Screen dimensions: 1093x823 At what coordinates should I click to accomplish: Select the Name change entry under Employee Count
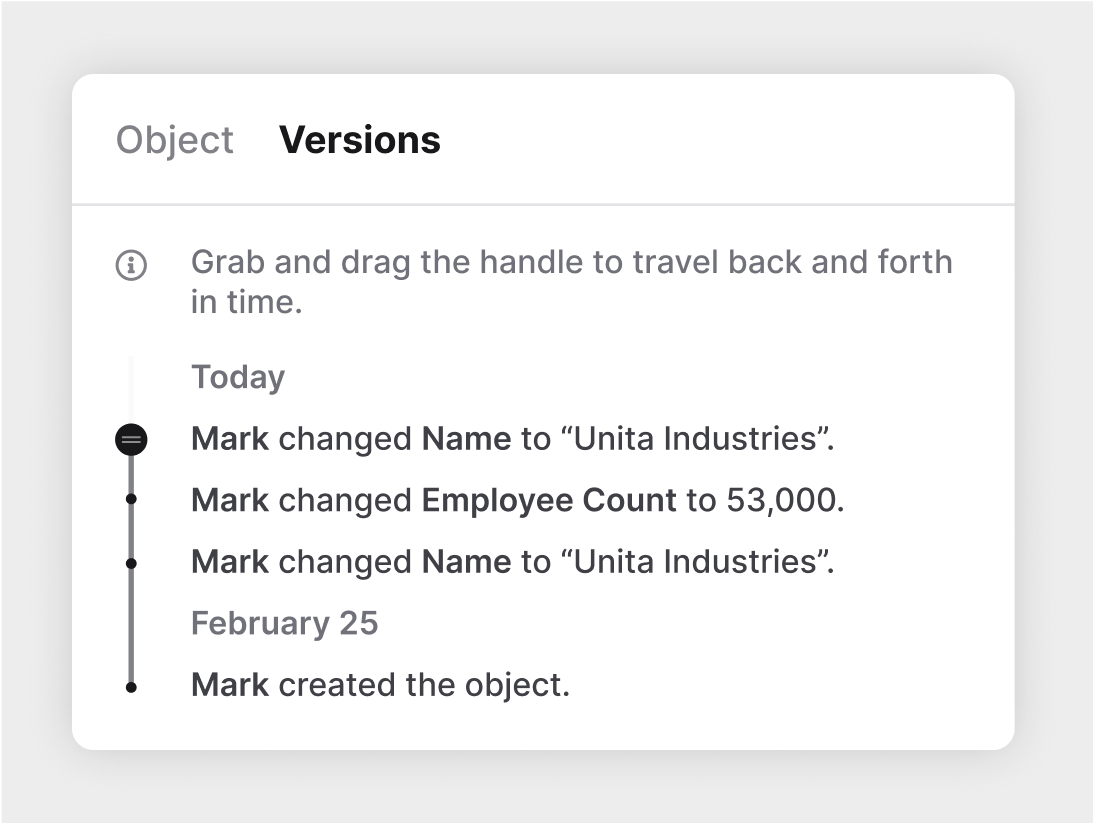(x=512, y=562)
